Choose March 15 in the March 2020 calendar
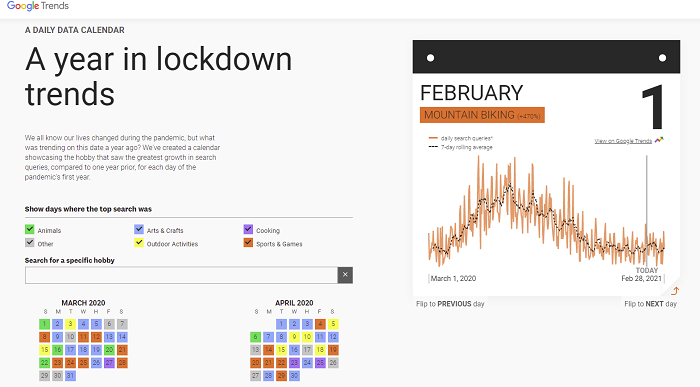The width and height of the screenshot is (700, 387). (x=45, y=350)
